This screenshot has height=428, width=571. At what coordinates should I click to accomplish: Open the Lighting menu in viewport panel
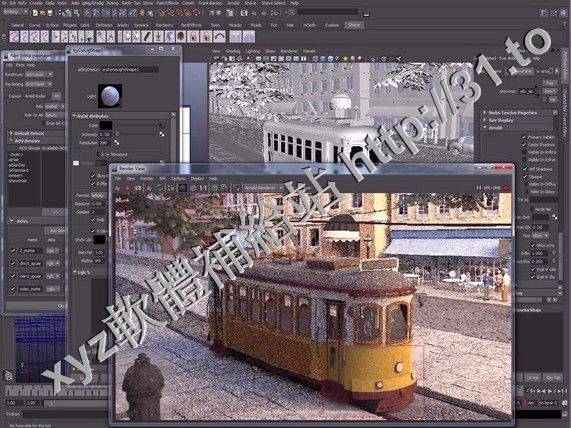[x=253, y=51]
